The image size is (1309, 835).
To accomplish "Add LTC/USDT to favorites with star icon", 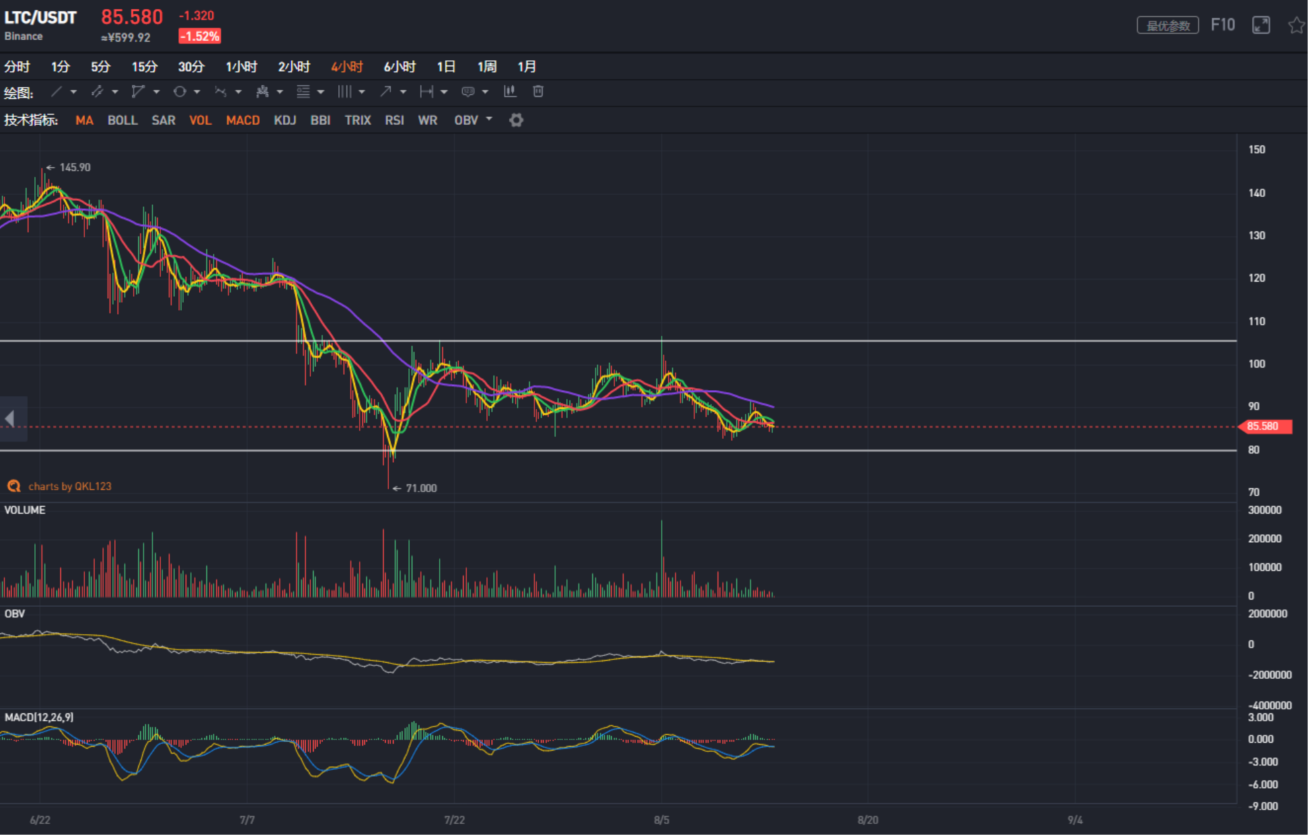I will pyautogui.click(x=1296, y=25).
